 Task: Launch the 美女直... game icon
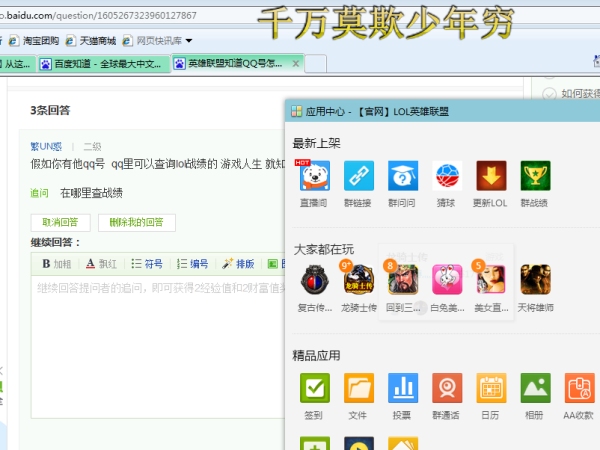click(x=491, y=280)
